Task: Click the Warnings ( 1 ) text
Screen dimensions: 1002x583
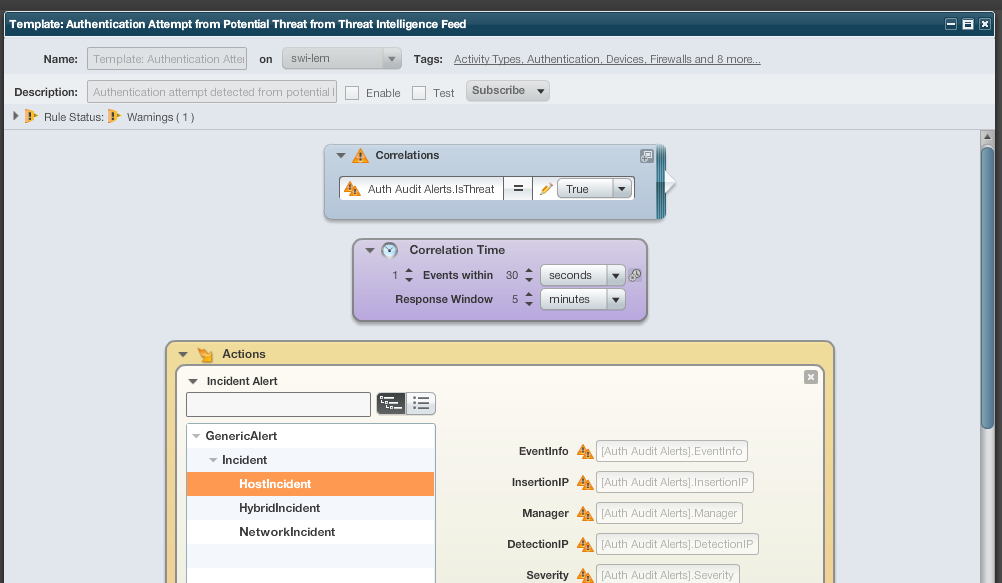Action: click(160, 117)
